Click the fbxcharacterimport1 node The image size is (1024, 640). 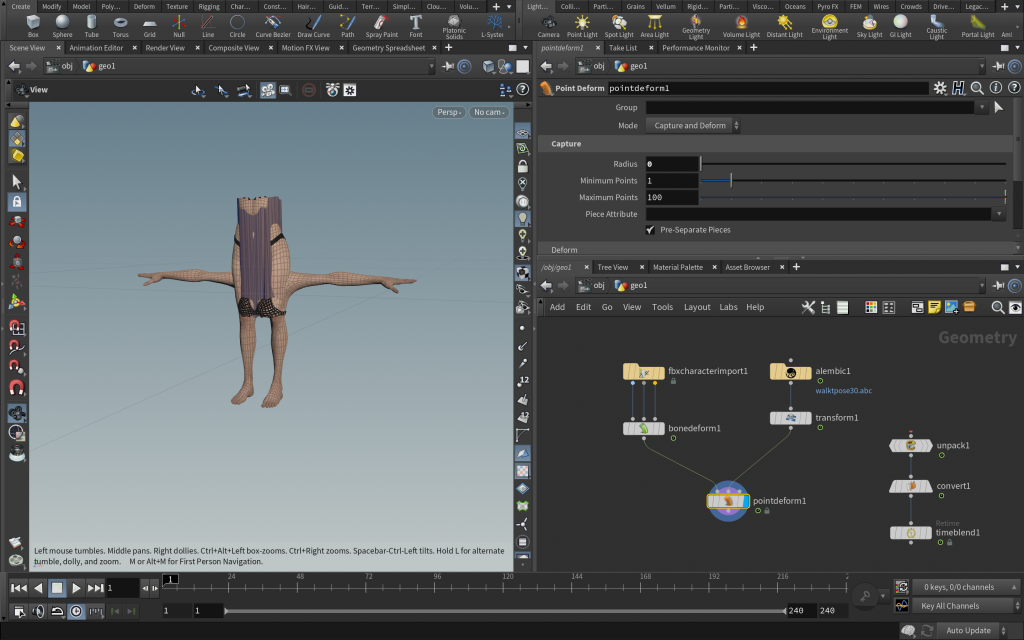[x=643, y=372]
